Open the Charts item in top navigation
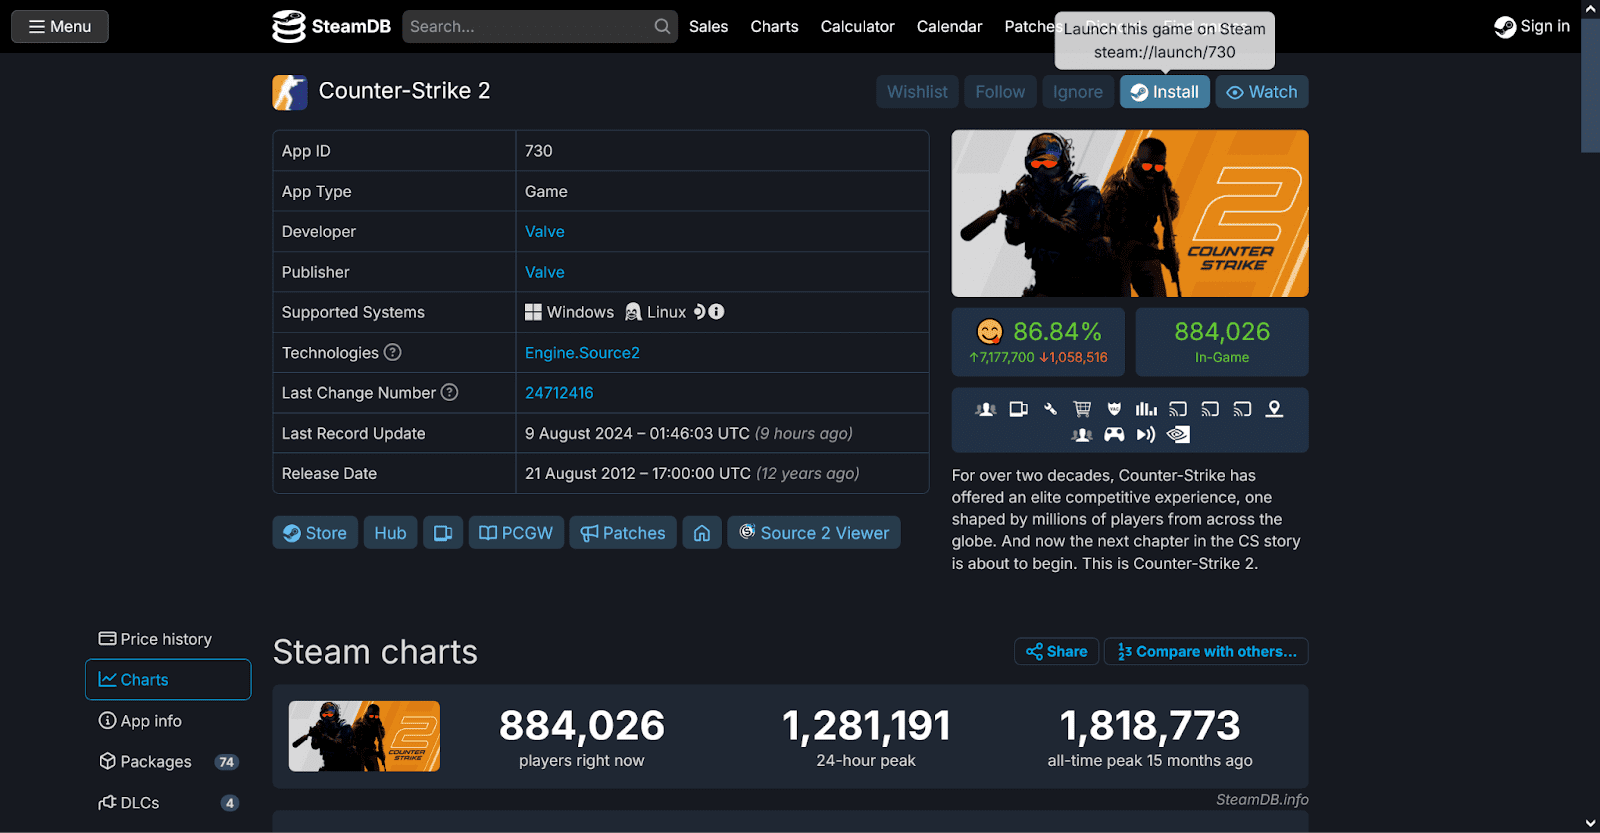Screen dimensions: 1600x833 [774, 27]
